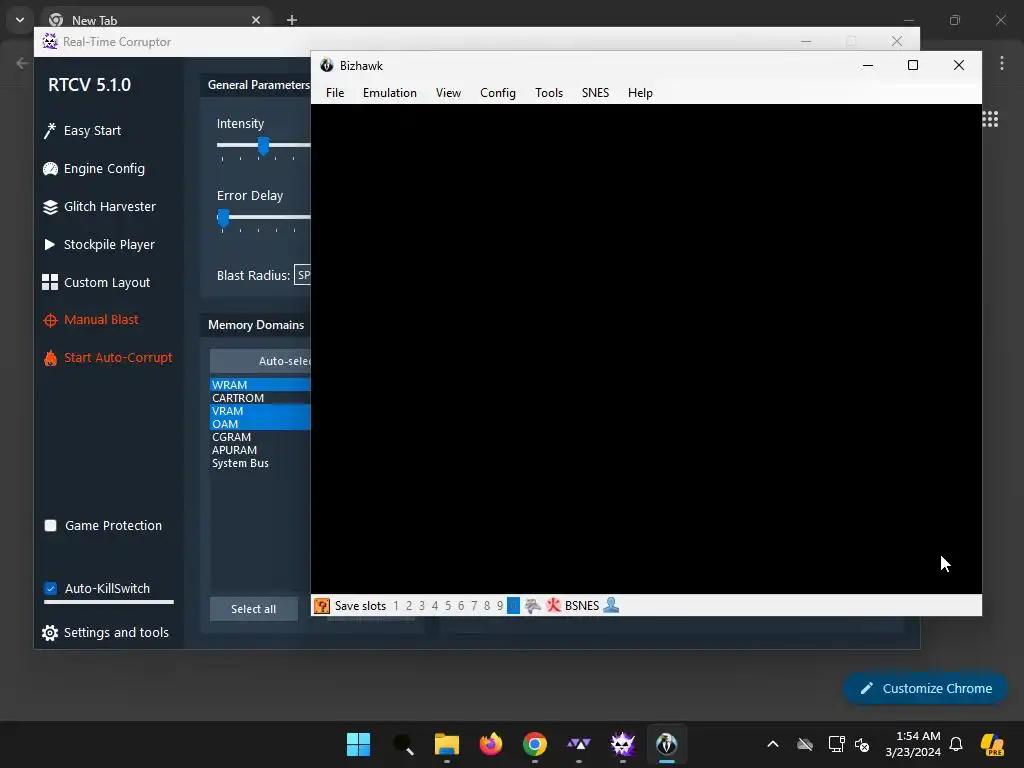Click the muted volume tray icon
The image size is (1024, 768).
point(862,744)
